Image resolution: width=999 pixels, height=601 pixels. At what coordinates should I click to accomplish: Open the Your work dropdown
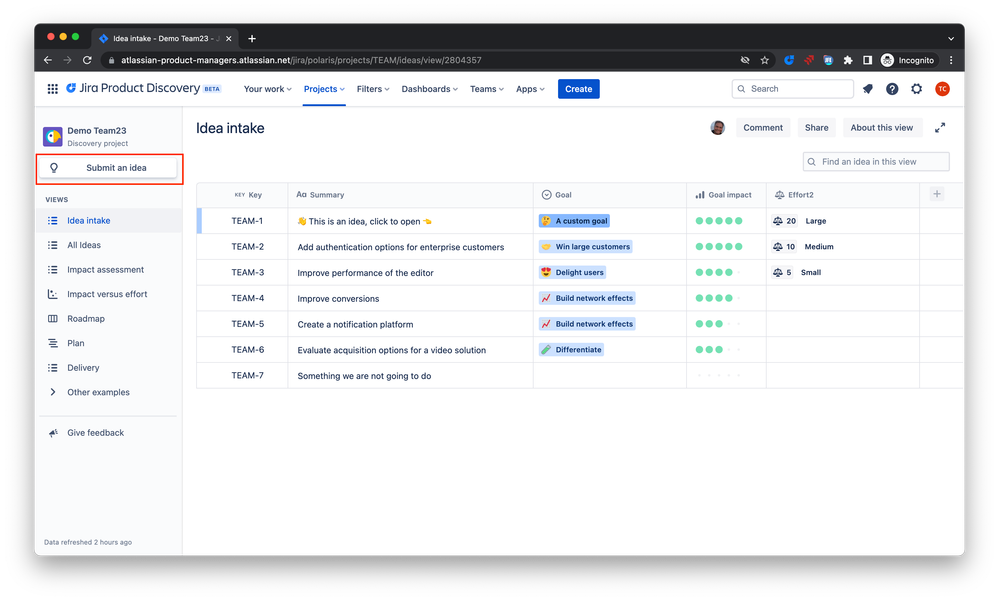point(268,89)
